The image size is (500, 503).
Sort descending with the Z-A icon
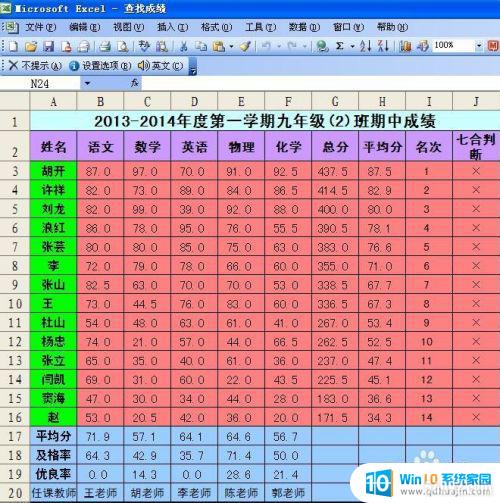tap(383, 46)
